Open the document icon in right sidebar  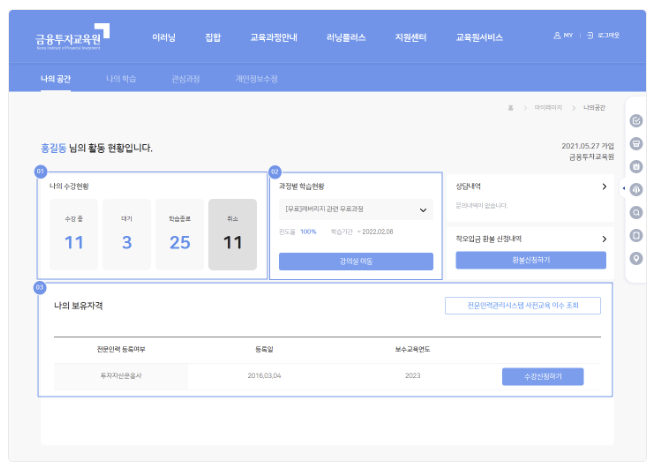(636, 236)
